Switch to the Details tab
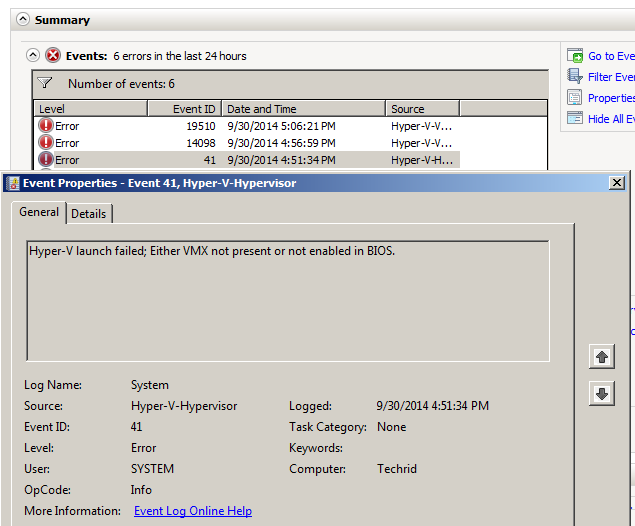 click(x=89, y=214)
